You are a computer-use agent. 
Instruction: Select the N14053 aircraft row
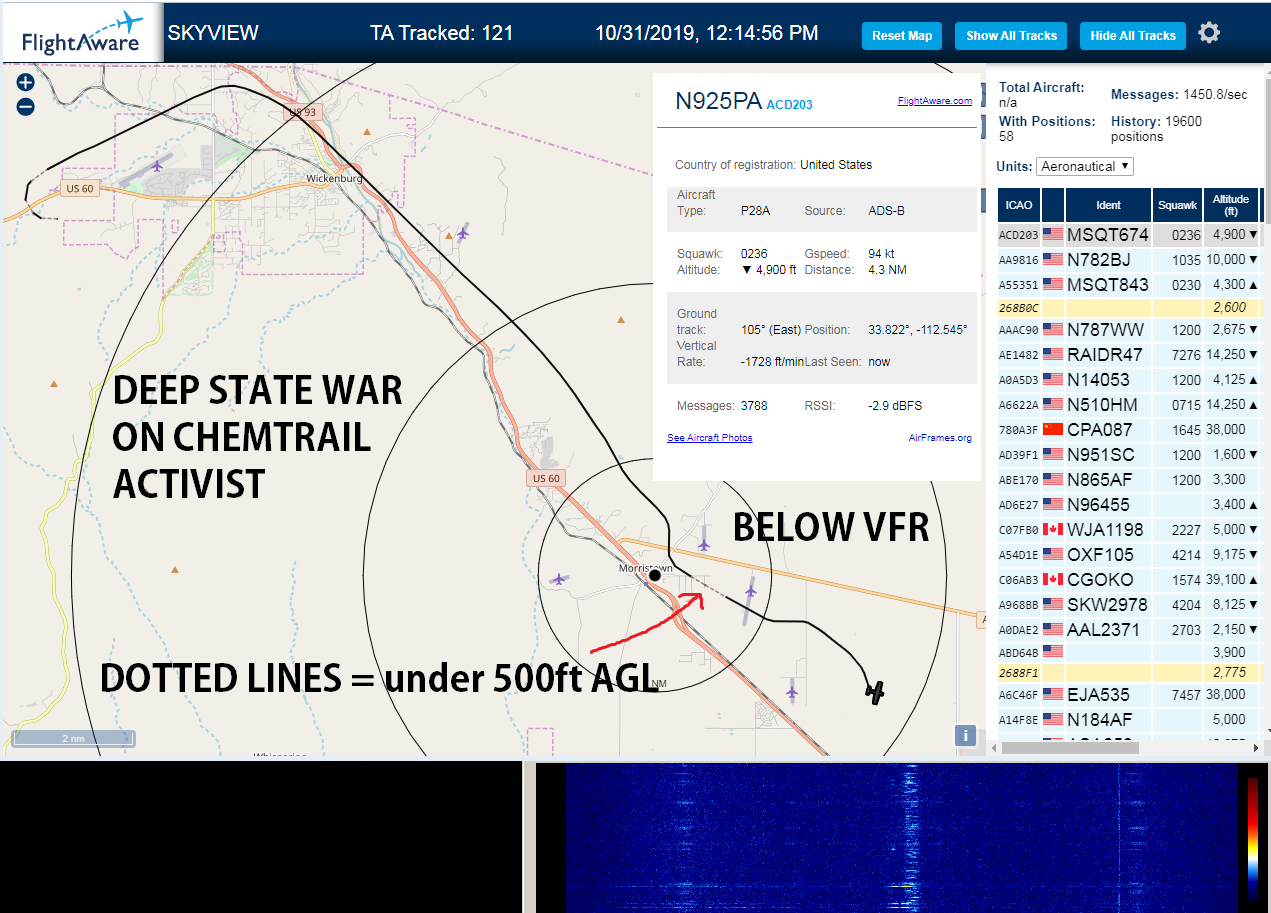[x=1129, y=379]
